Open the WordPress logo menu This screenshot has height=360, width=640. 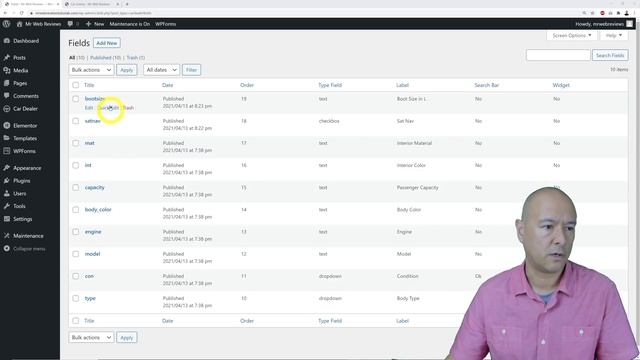tap(7, 24)
